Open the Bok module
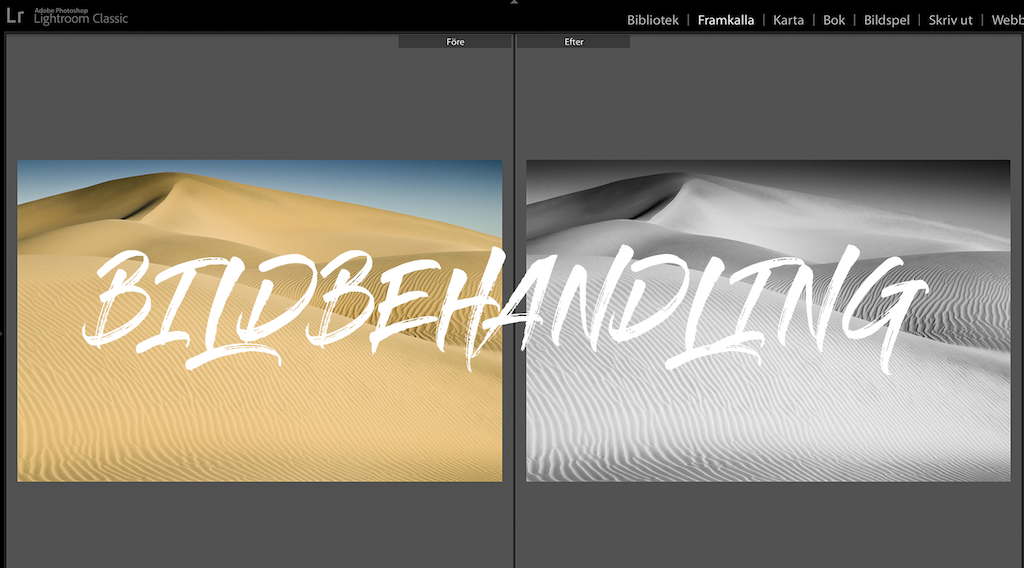This screenshot has width=1024, height=568. click(x=834, y=20)
